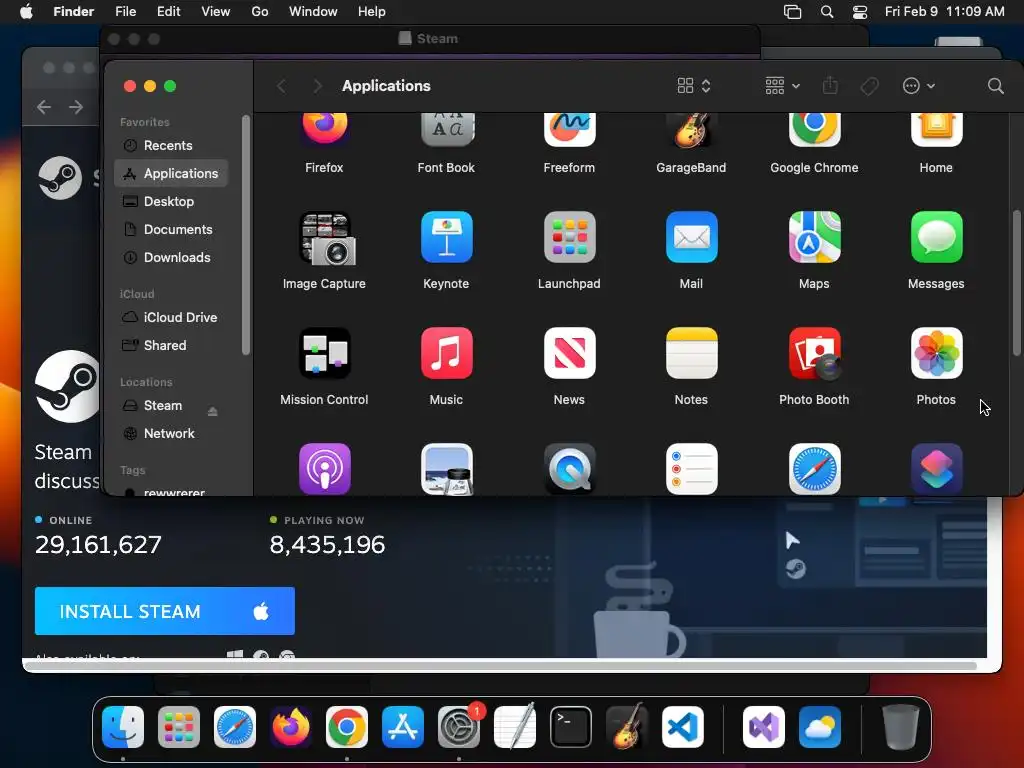Select the Image Capture app
The width and height of the screenshot is (1024, 768).
pos(325,238)
